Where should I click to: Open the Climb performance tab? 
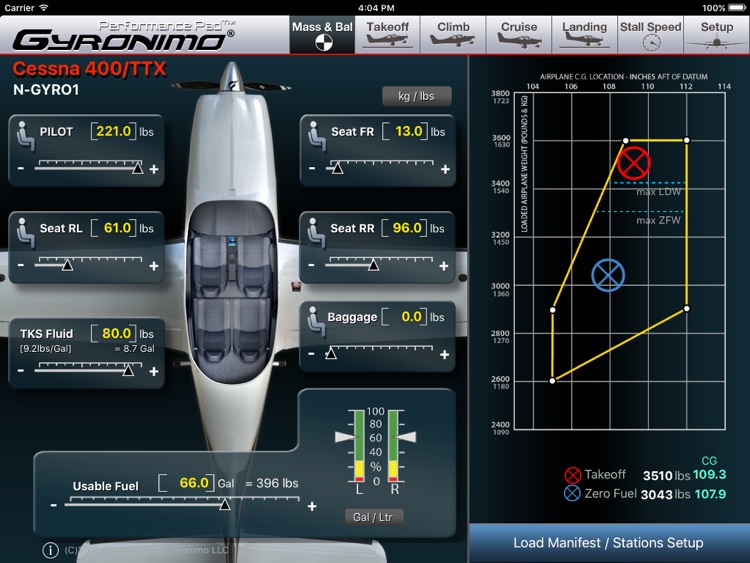pyautogui.click(x=453, y=35)
